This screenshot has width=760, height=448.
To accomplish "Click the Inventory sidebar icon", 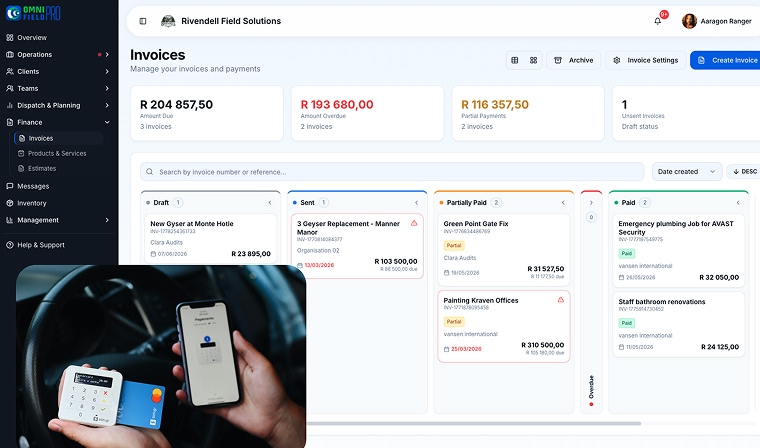I will [x=9, y=203].
